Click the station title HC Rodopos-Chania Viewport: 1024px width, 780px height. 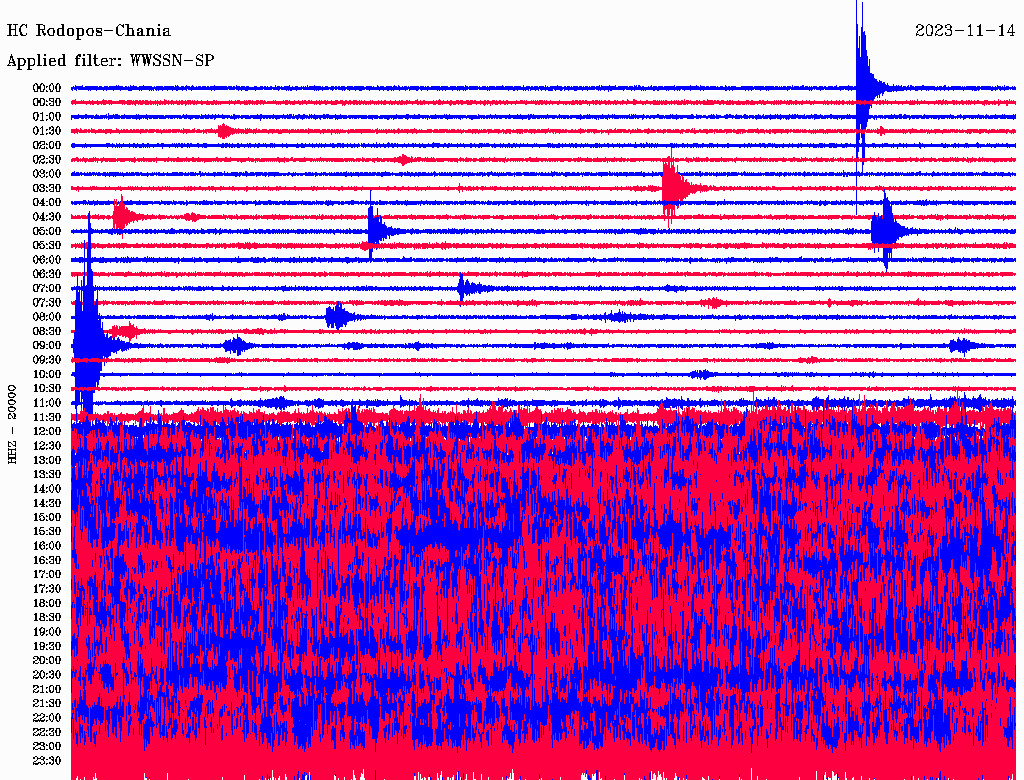tap(89, 31)
